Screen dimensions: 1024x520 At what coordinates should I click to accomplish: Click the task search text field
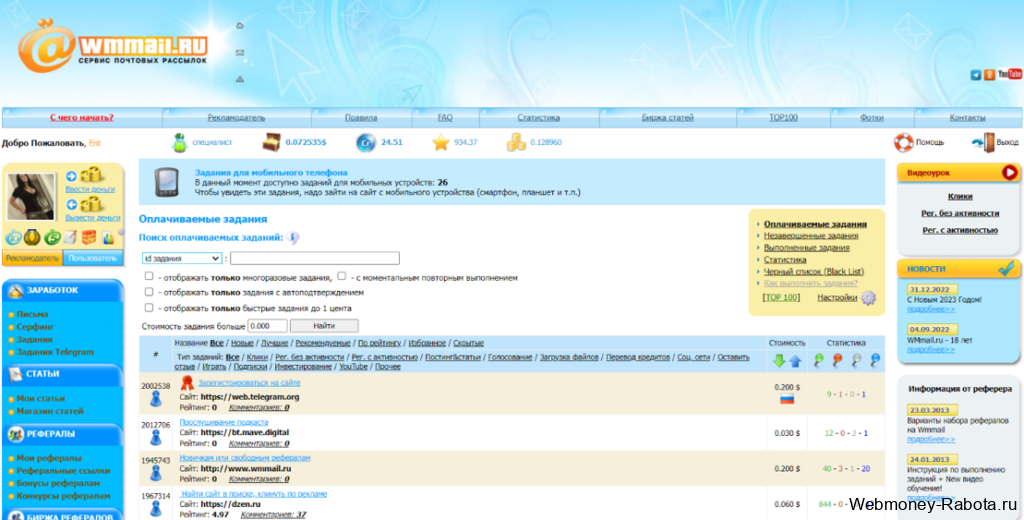(x=315, y=258)
